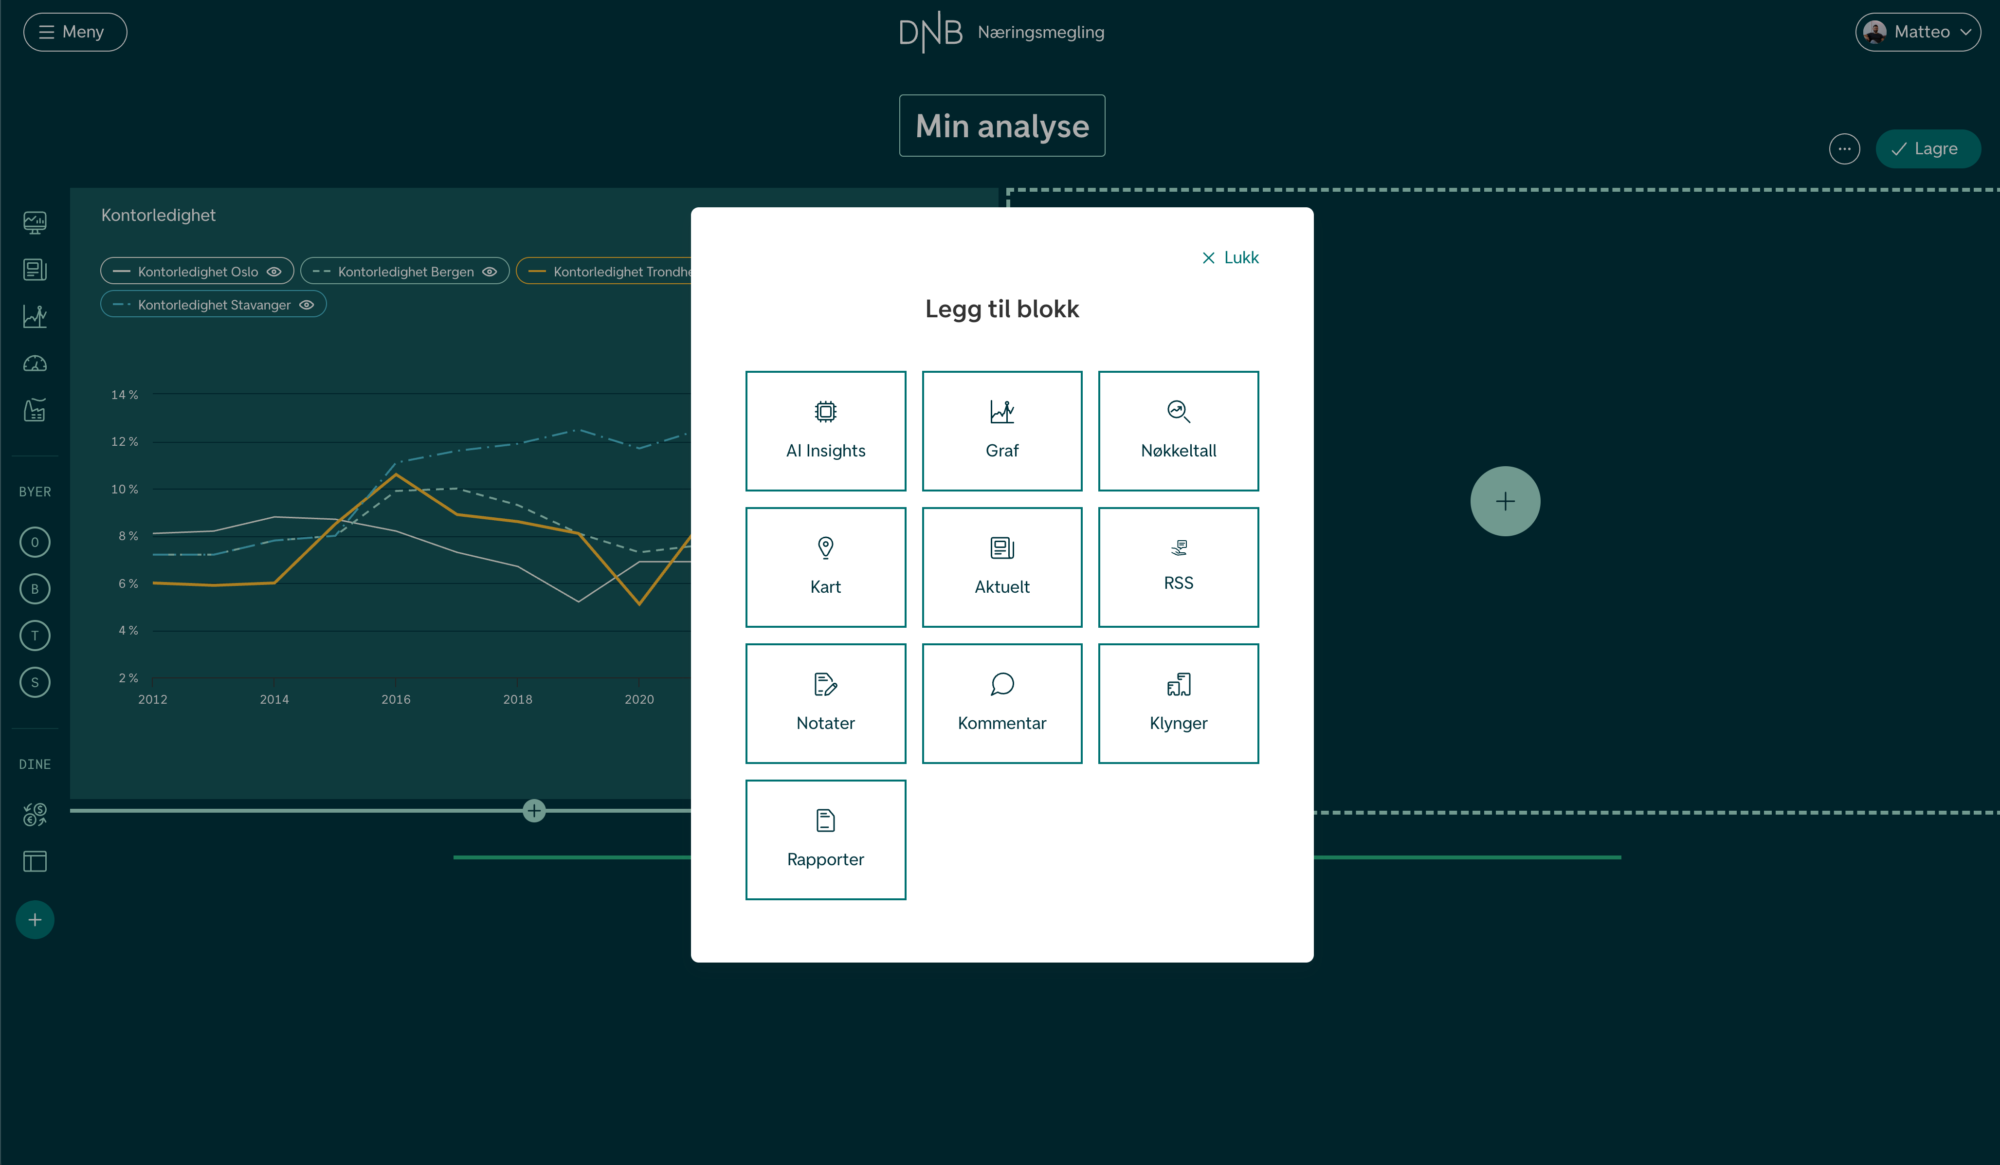
Task: Open the Meny hamburger menu
Action: pos(75,32)
